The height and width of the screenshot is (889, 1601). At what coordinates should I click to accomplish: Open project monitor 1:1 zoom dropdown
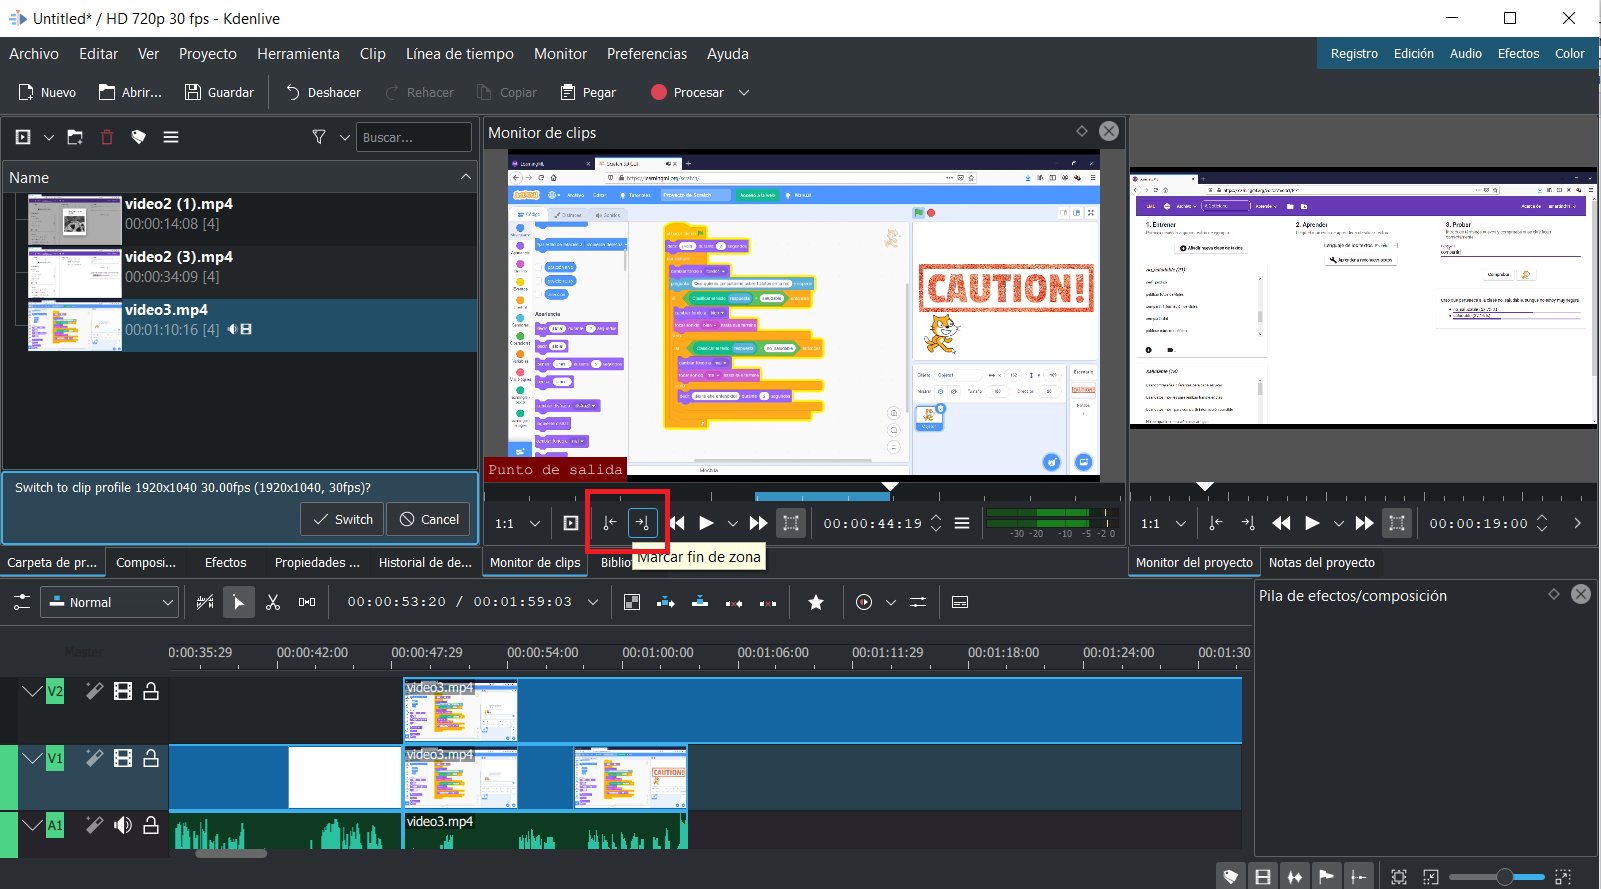tap(1164, 523)
